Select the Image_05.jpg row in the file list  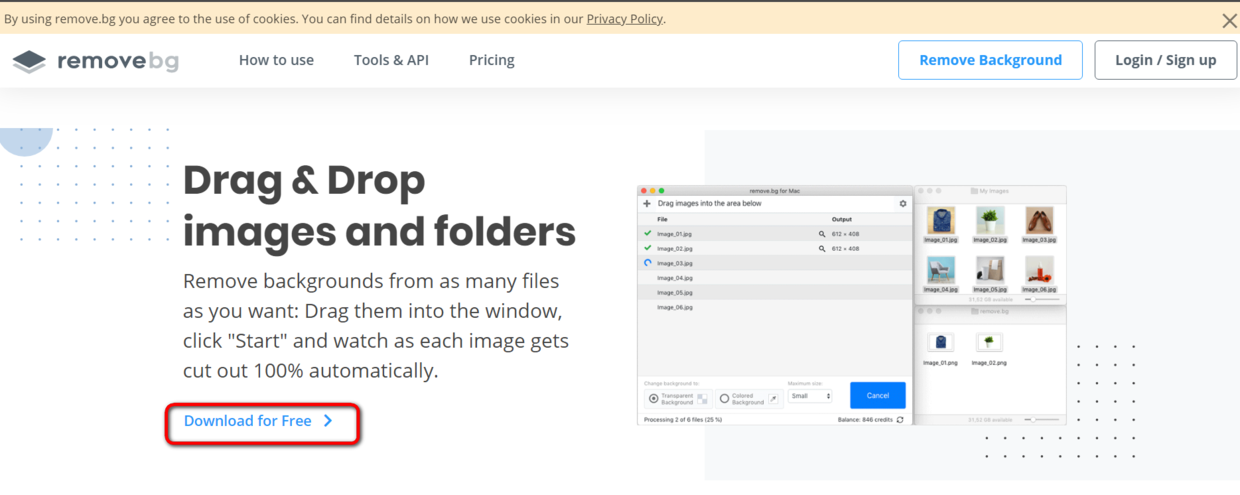775,292
